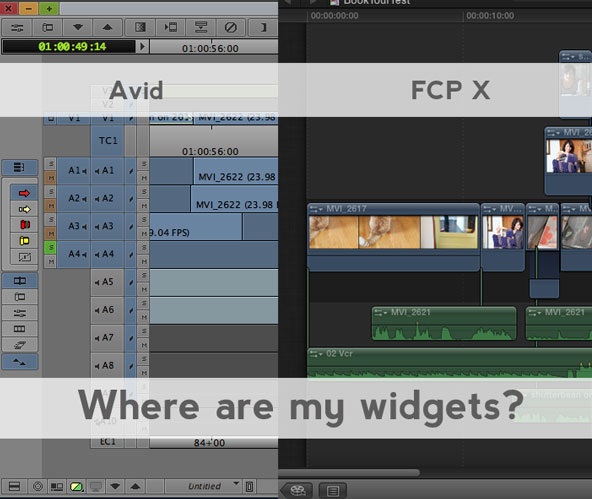Open the MVI_2617 clip dropdown in FCP X
Viewport: 592px width, 499px height.
point(316,209)
